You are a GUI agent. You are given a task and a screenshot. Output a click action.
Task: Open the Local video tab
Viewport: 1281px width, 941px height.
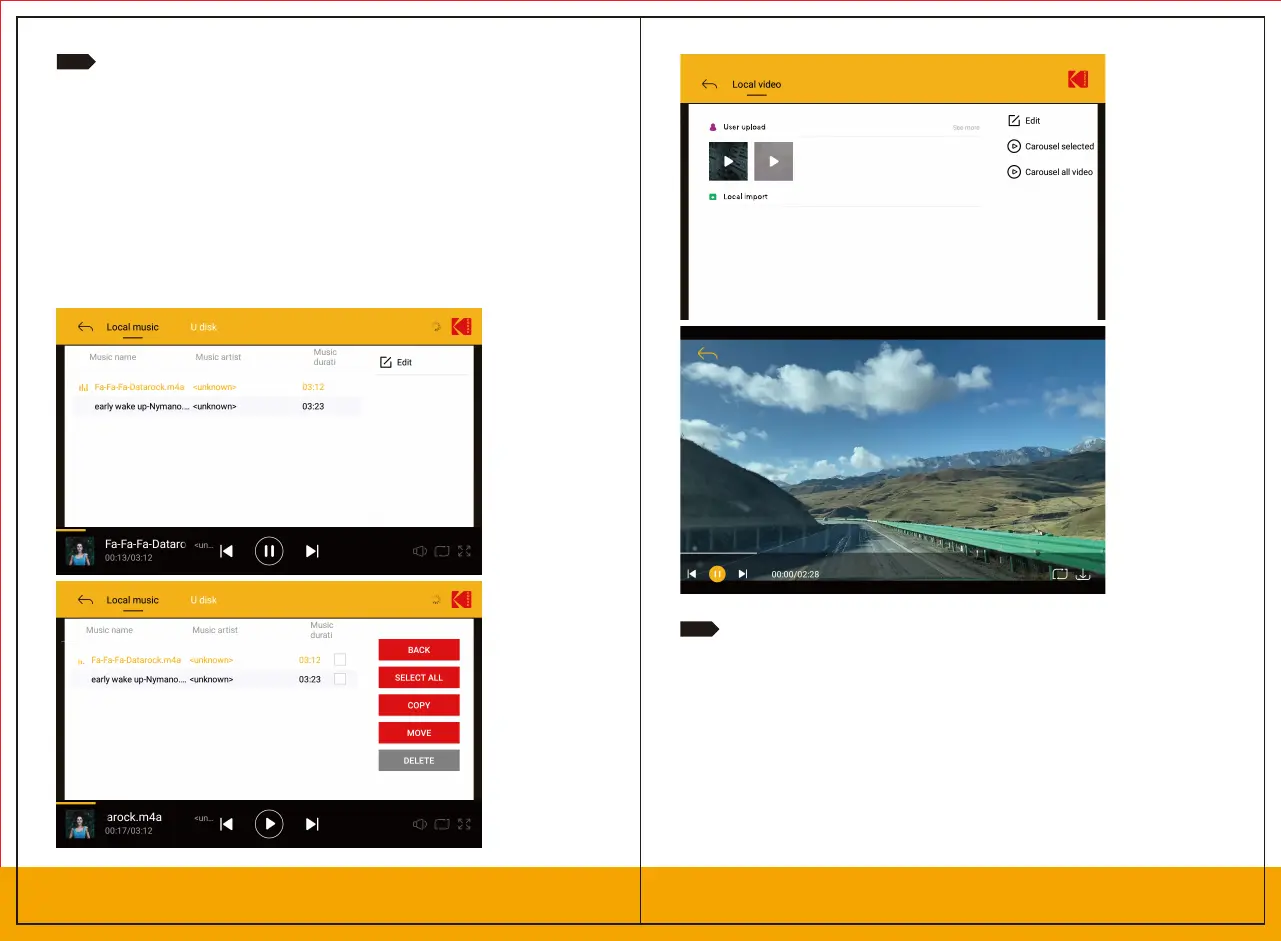tap(756, 85)
